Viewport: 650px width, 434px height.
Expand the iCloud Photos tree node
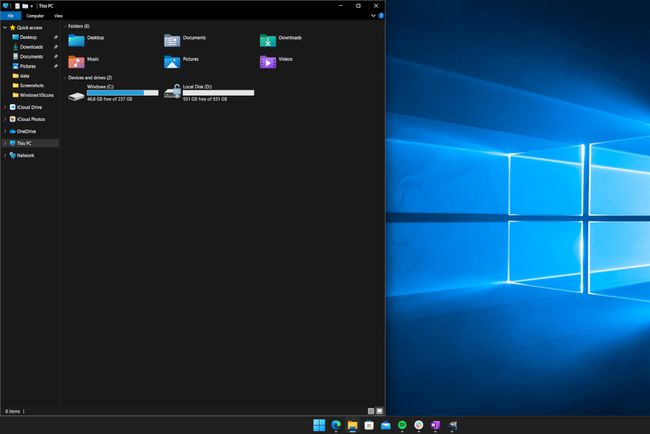click(x=5, y=119)
